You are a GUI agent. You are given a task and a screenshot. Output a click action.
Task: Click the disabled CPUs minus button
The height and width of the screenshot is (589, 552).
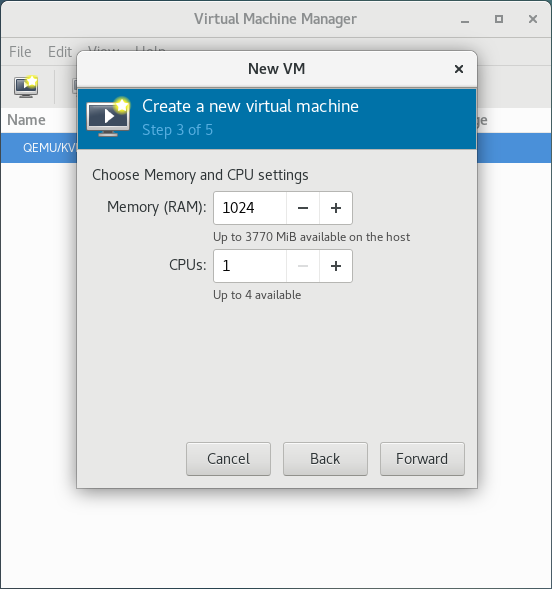[303, 266]
